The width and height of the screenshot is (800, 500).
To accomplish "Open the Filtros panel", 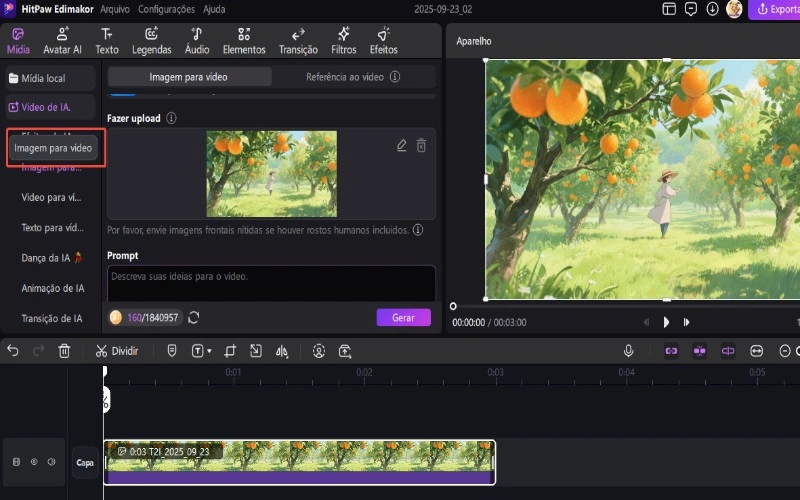I will pos(343,41).
